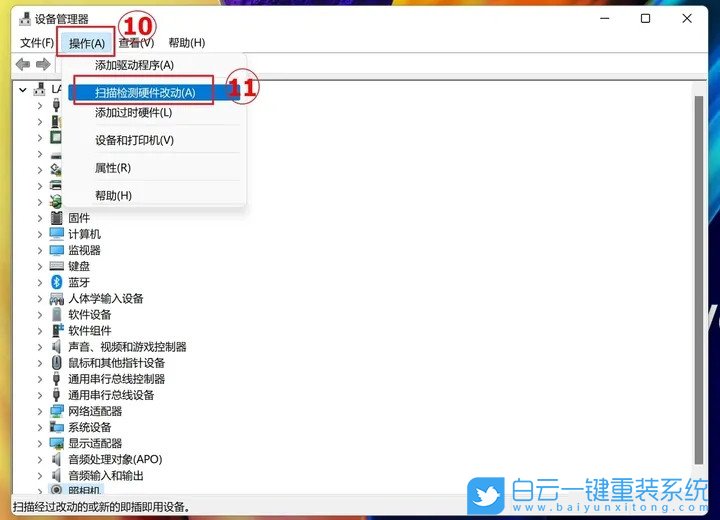The height and width of the screenshot is (520, 720).
Task: Open the 操作(A) menu
Action: (x=87, y=43)
